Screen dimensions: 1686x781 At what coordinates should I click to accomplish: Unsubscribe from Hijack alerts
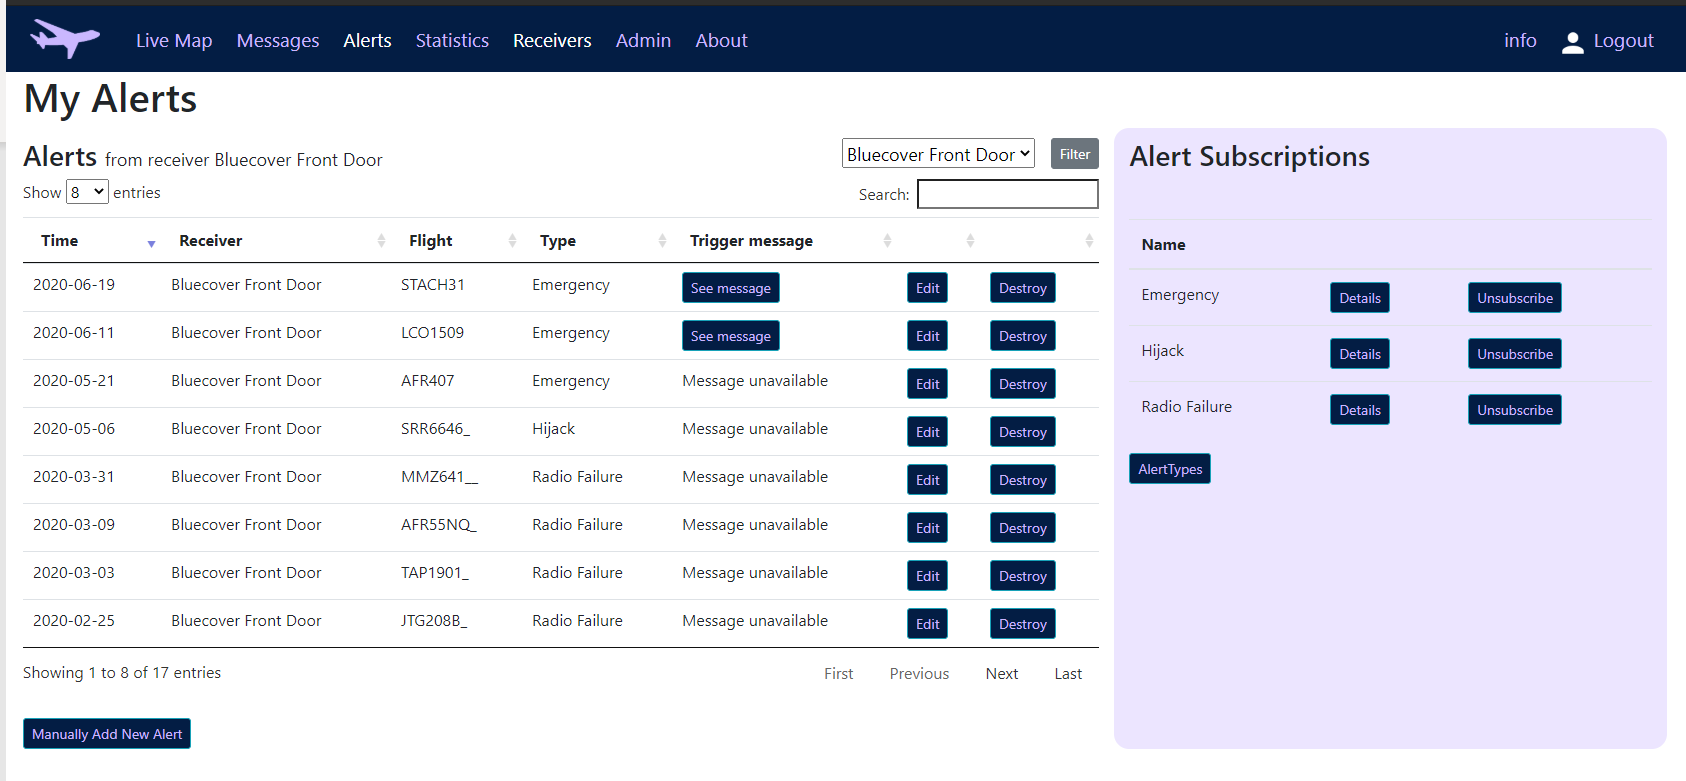pyautogui.click(x=1514, y=354)
